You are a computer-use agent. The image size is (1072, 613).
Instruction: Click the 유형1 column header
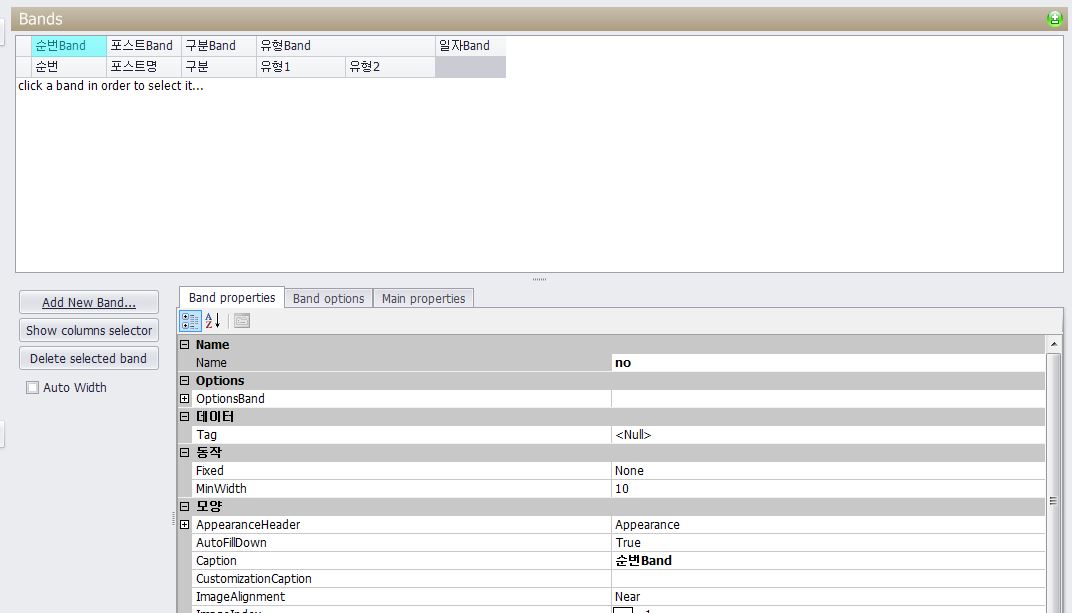(x=301, y=67)
